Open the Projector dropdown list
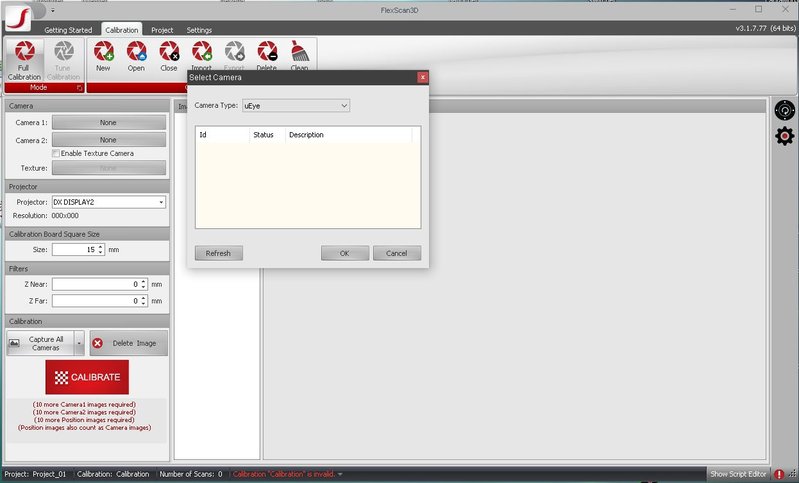The width and height of the screenshot is (799, 483). [161, 202]
